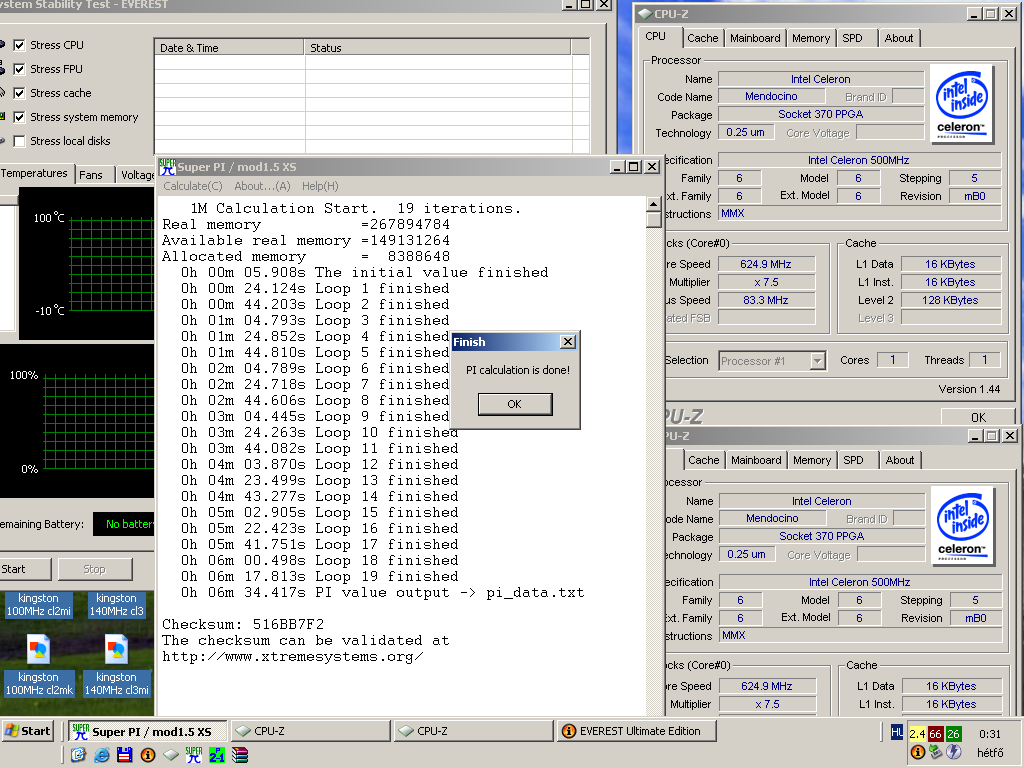Click the safely remove hardware tray icon
This screenshot has height=768, width=1024.
tap(936, 752)
